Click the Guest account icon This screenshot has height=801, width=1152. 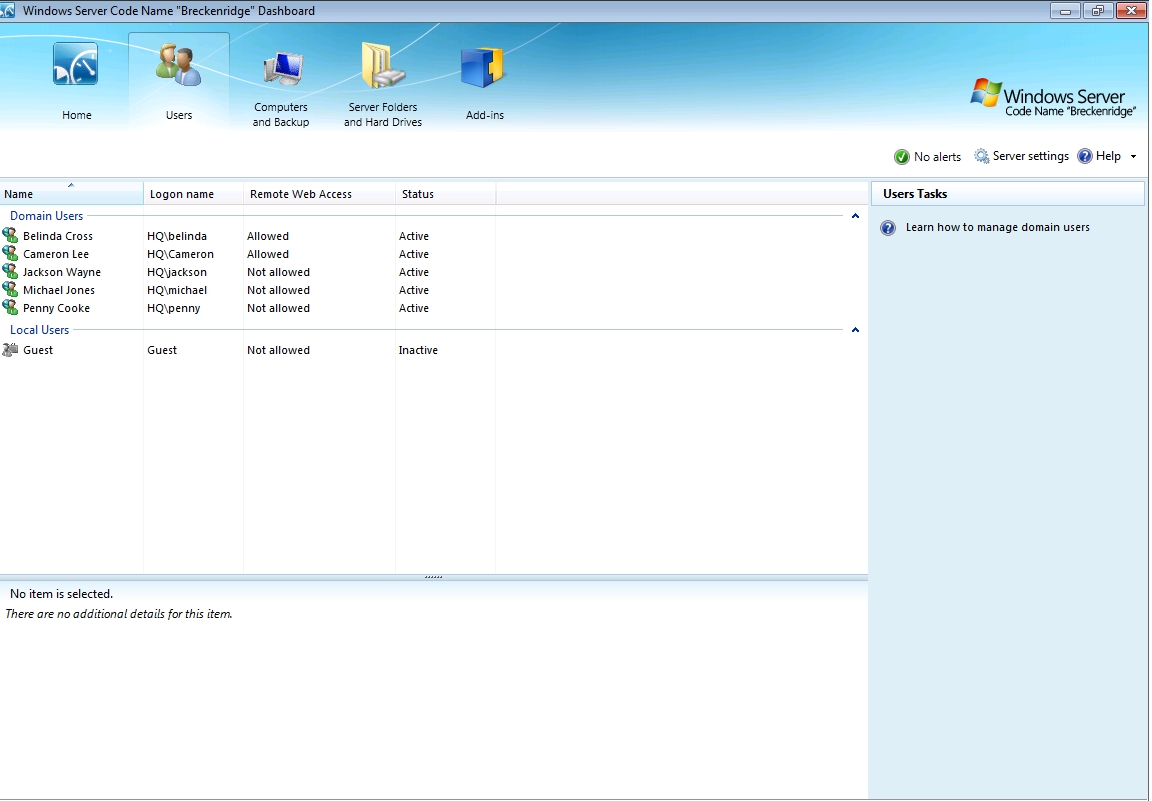pos(10,350)
